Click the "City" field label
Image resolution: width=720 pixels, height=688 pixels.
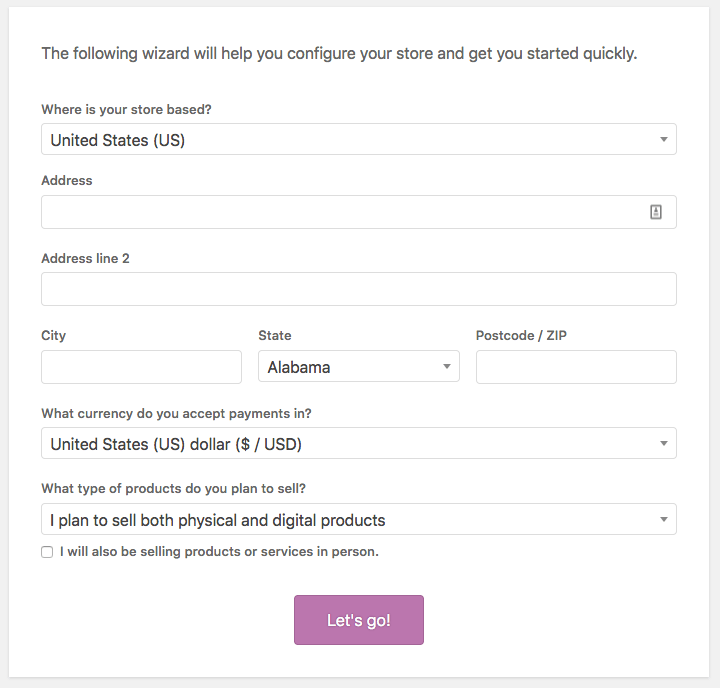click(x=54, y=336)
